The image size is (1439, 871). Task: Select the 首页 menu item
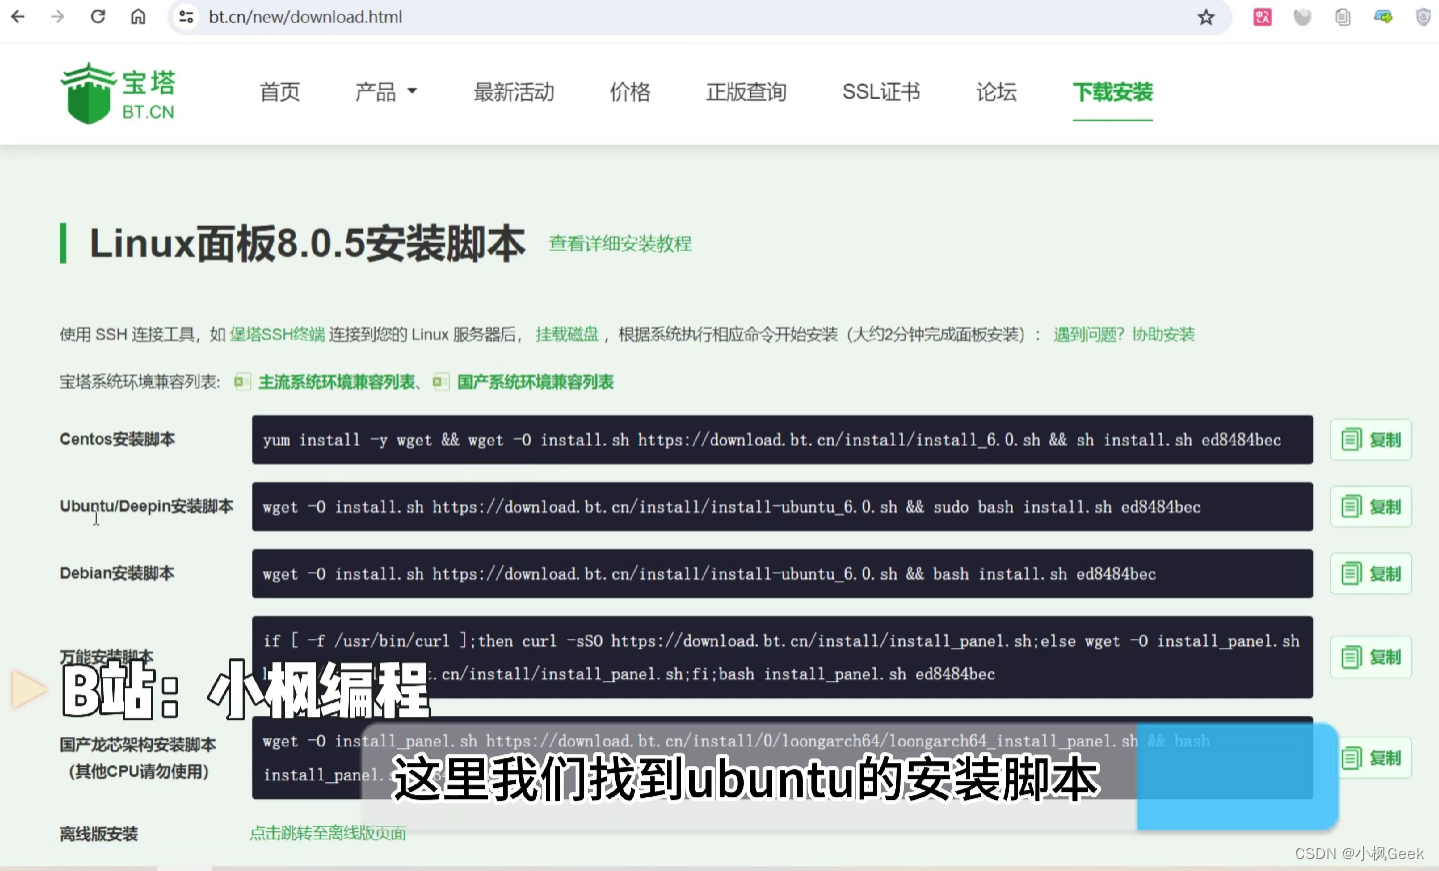pos(279,92)
